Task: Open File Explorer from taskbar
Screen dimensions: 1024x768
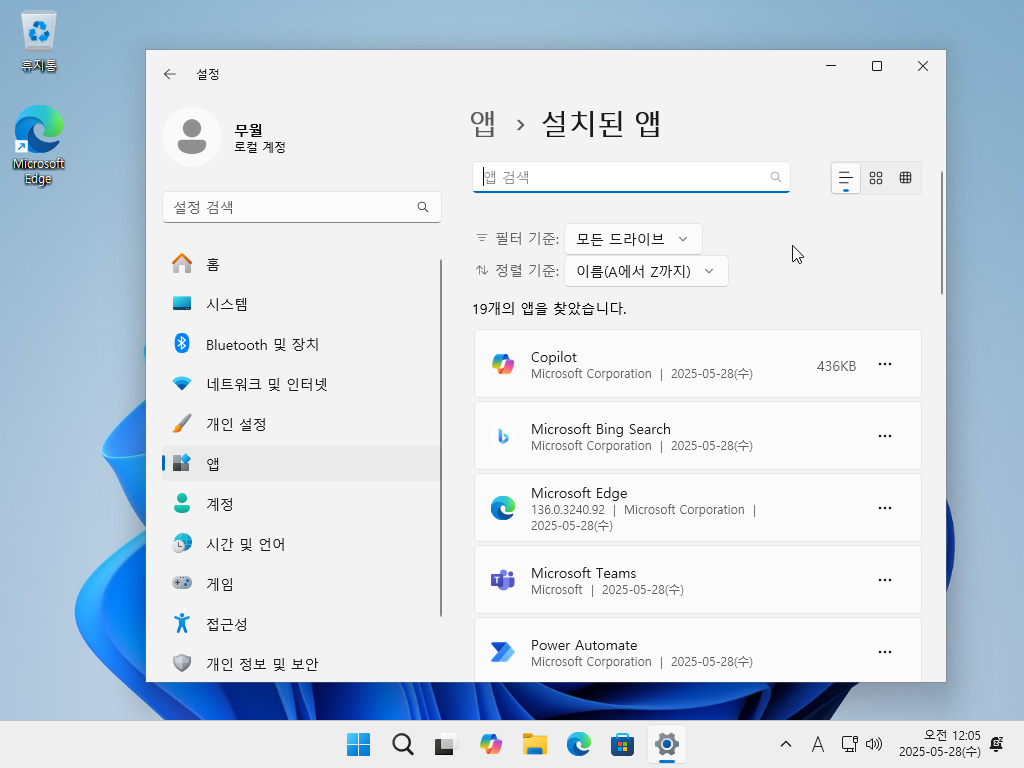Action: (534, 744)
